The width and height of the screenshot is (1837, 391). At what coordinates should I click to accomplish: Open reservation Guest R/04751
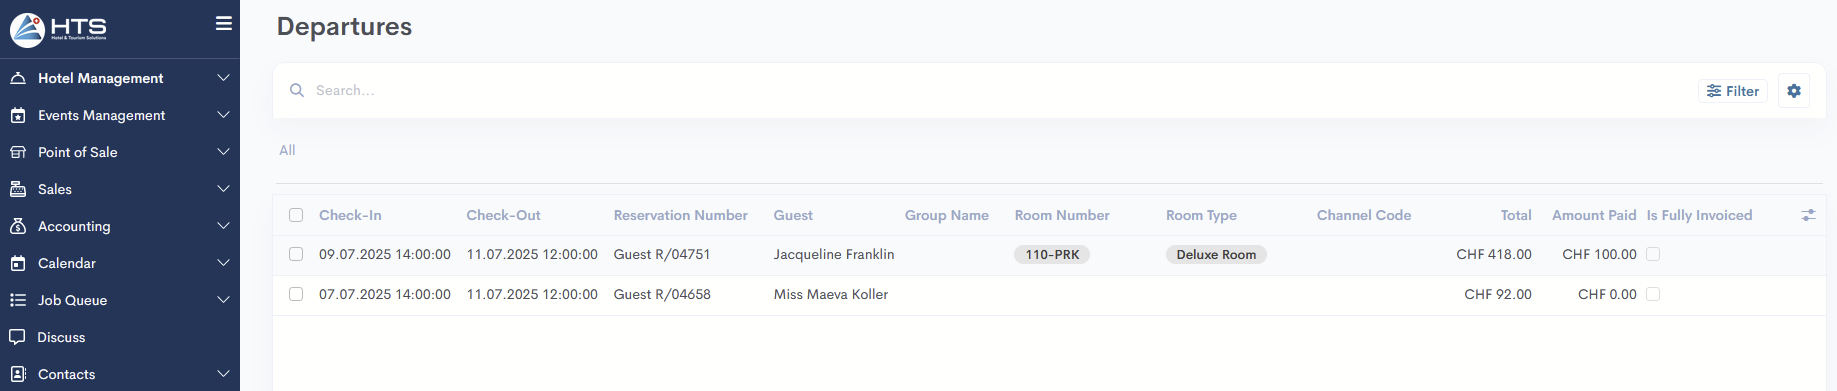(x=662, y=254)
